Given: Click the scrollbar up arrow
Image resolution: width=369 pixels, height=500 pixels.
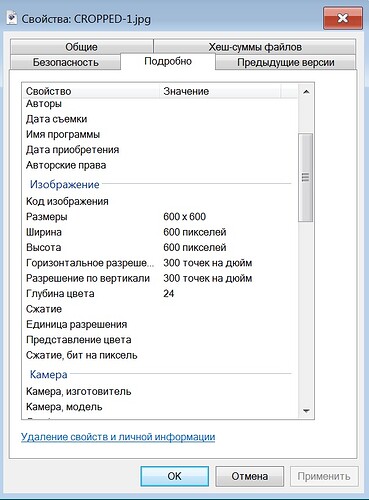Looking at the screenshot, I should 306,92.
